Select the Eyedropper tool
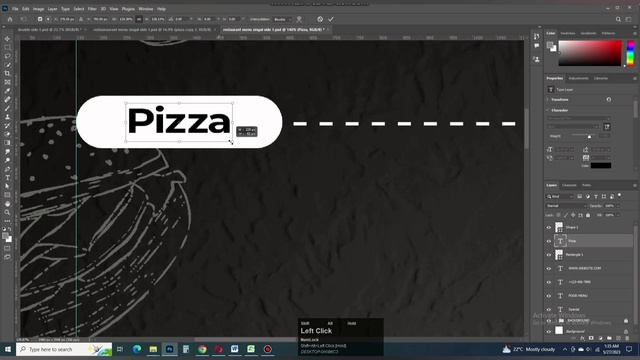Screen dimensions: 640x360 [7, 91]
